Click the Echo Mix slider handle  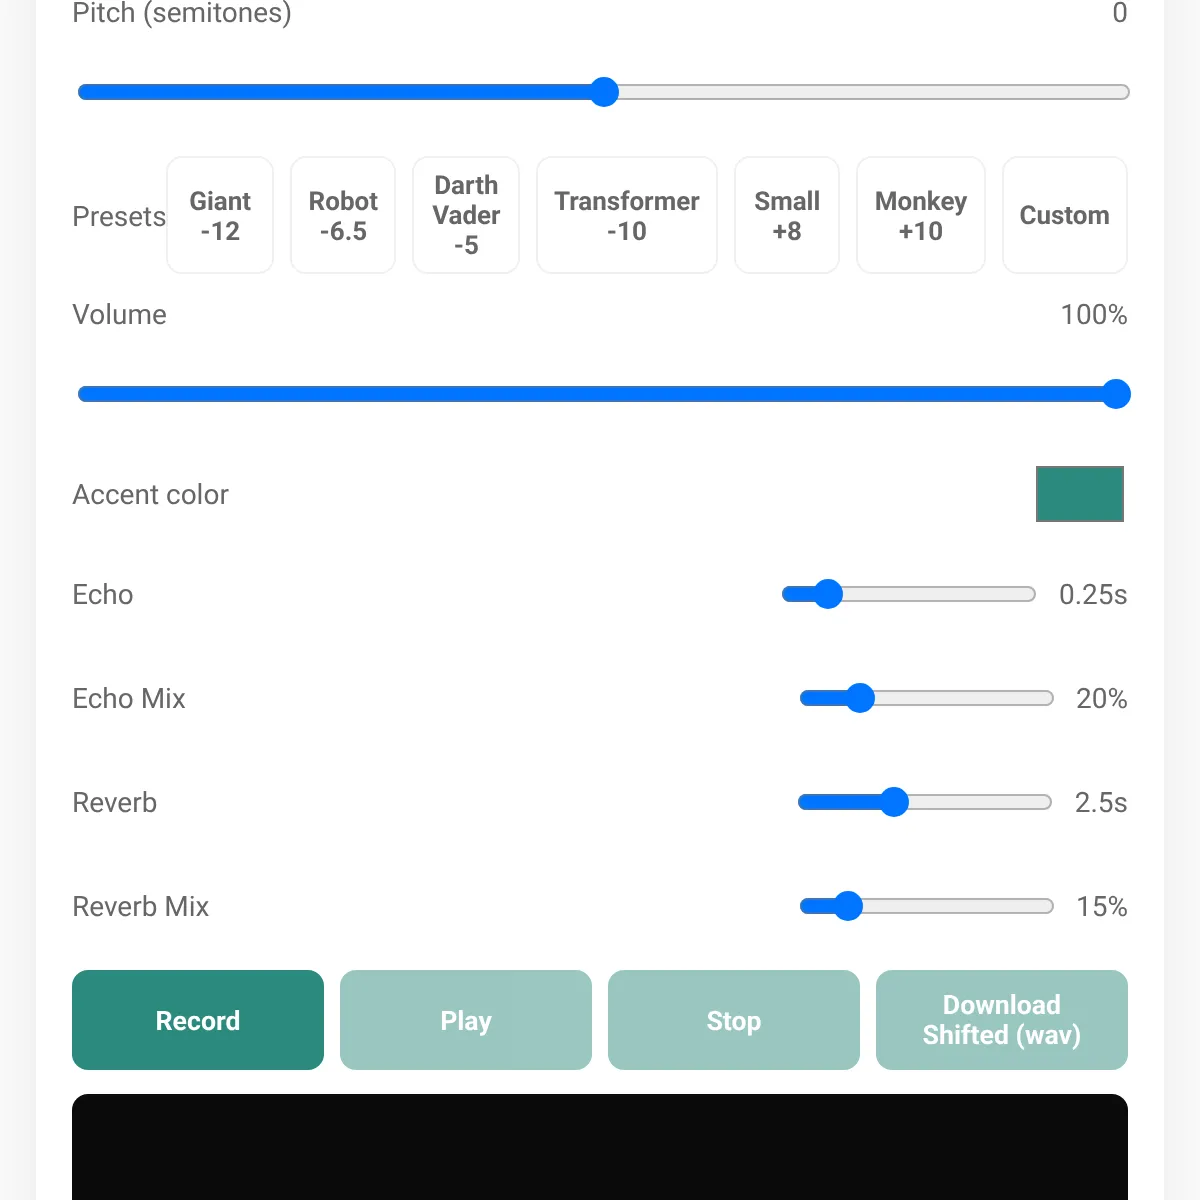(x=860, y=698)
